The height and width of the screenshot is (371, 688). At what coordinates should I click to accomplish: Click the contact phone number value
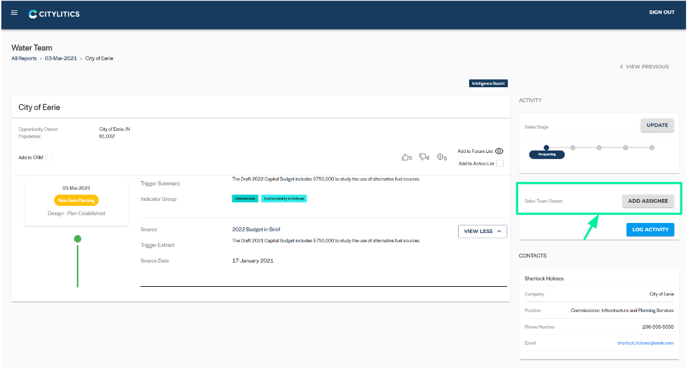(x=658, y=327)
